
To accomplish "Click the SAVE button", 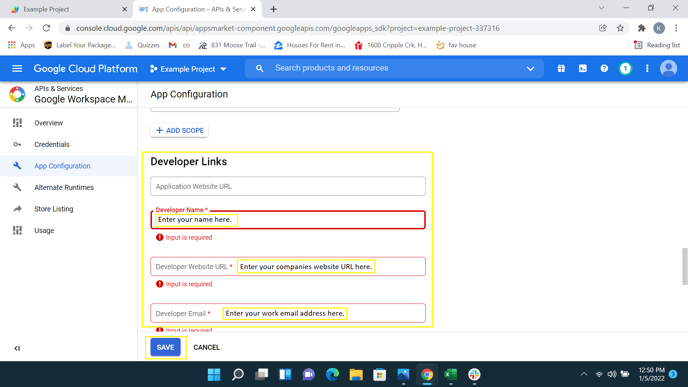I will (165, 347).
